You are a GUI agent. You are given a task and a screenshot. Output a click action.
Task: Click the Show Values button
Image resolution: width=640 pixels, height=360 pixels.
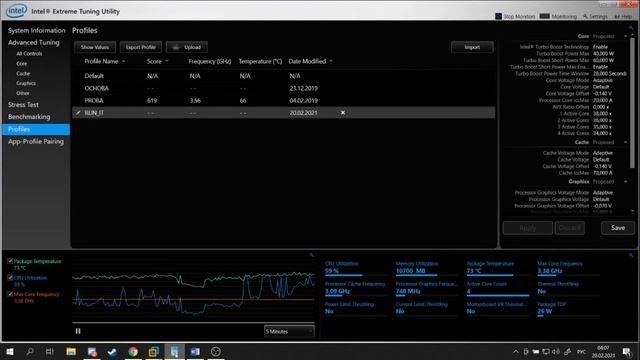pos(95,47)
